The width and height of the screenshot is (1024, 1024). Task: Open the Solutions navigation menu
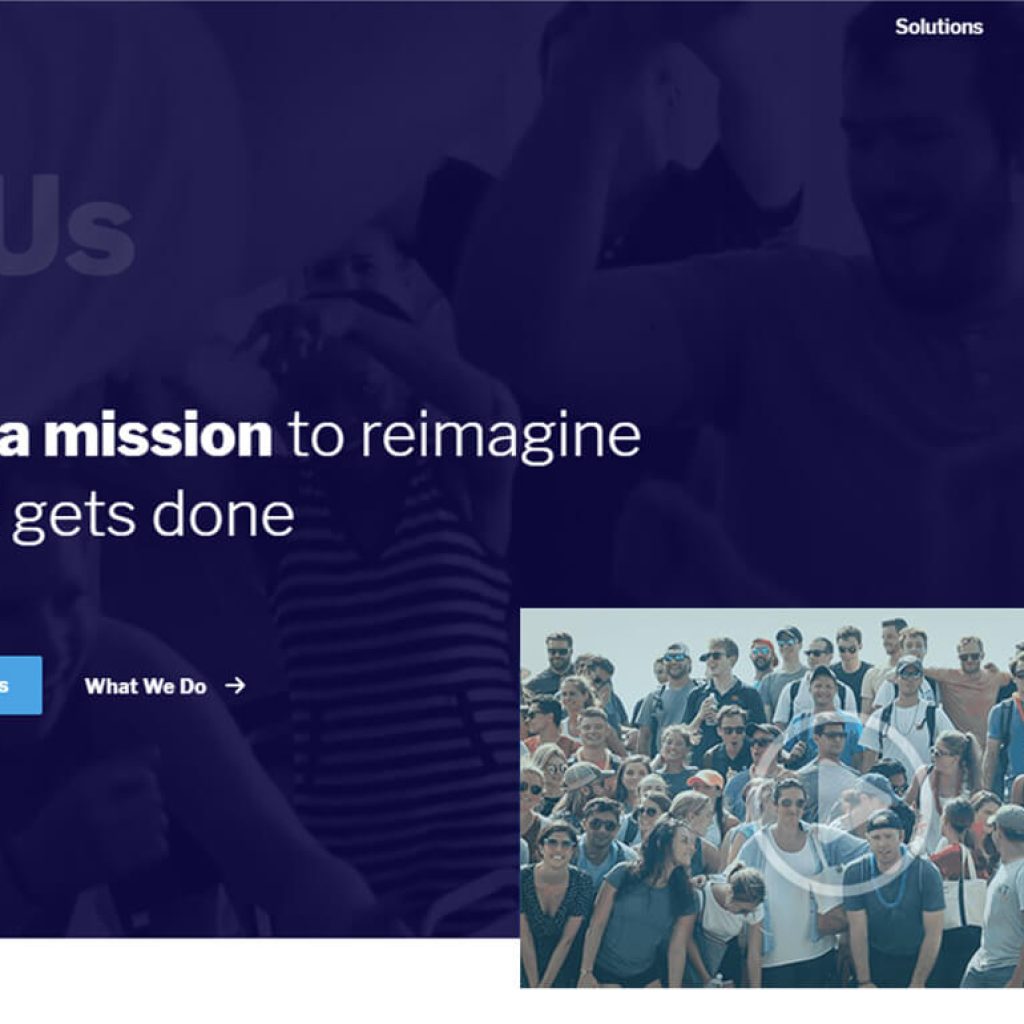pos(938,27)
